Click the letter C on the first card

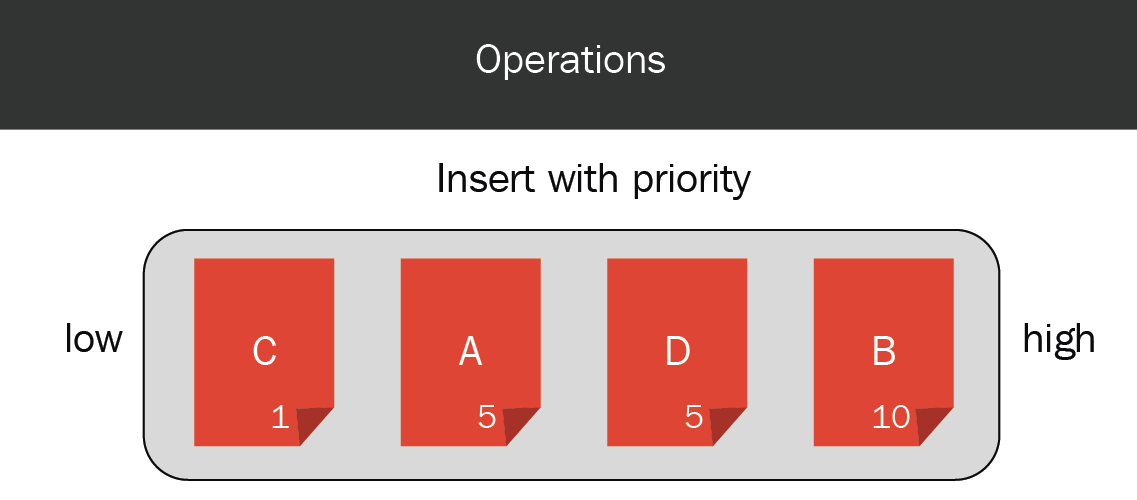click(x=265, y=352)
